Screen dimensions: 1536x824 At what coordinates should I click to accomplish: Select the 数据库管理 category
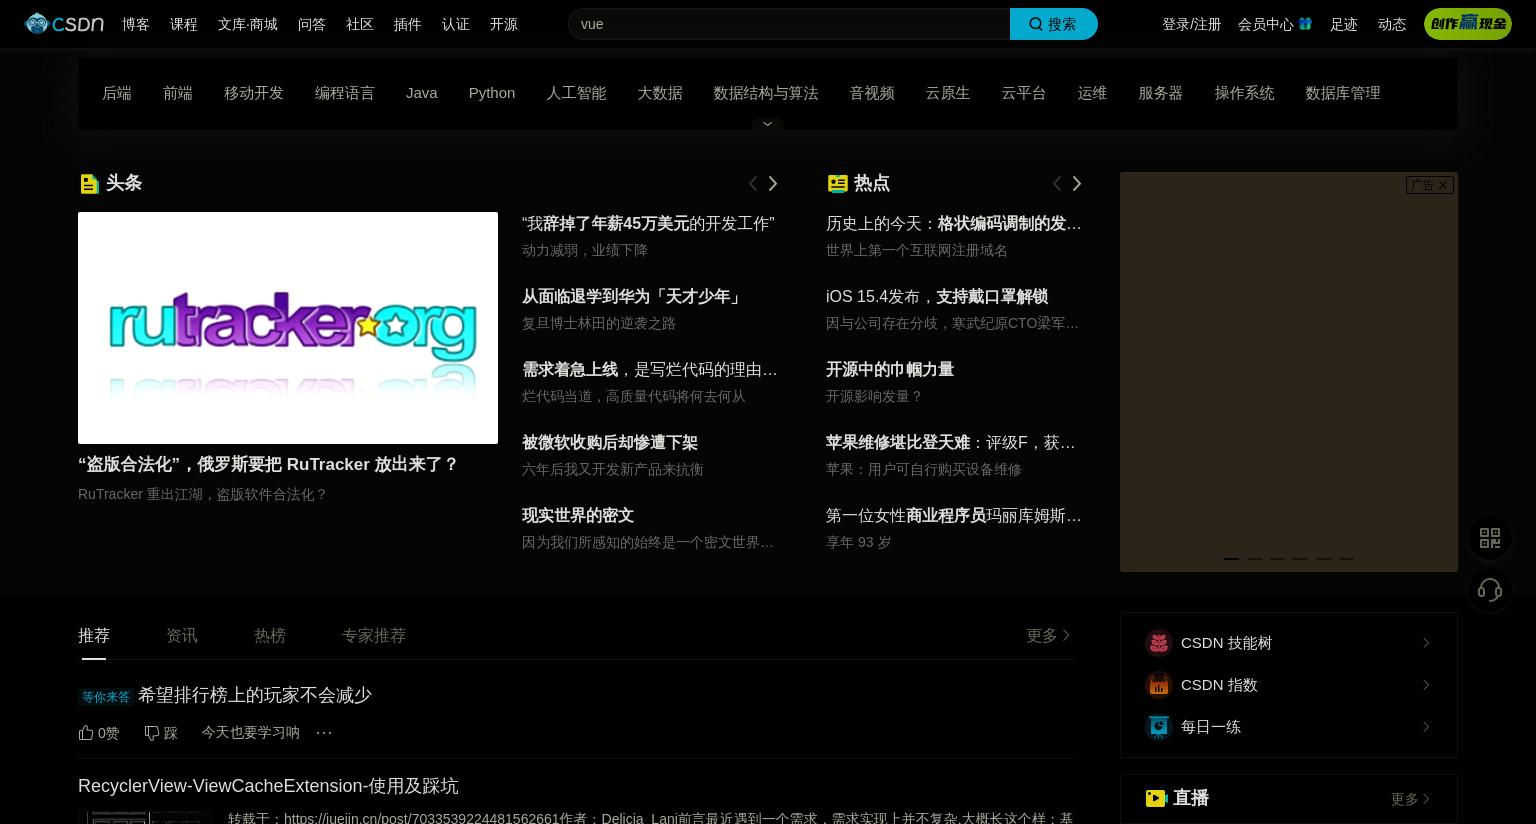(x=1343, y=93)
